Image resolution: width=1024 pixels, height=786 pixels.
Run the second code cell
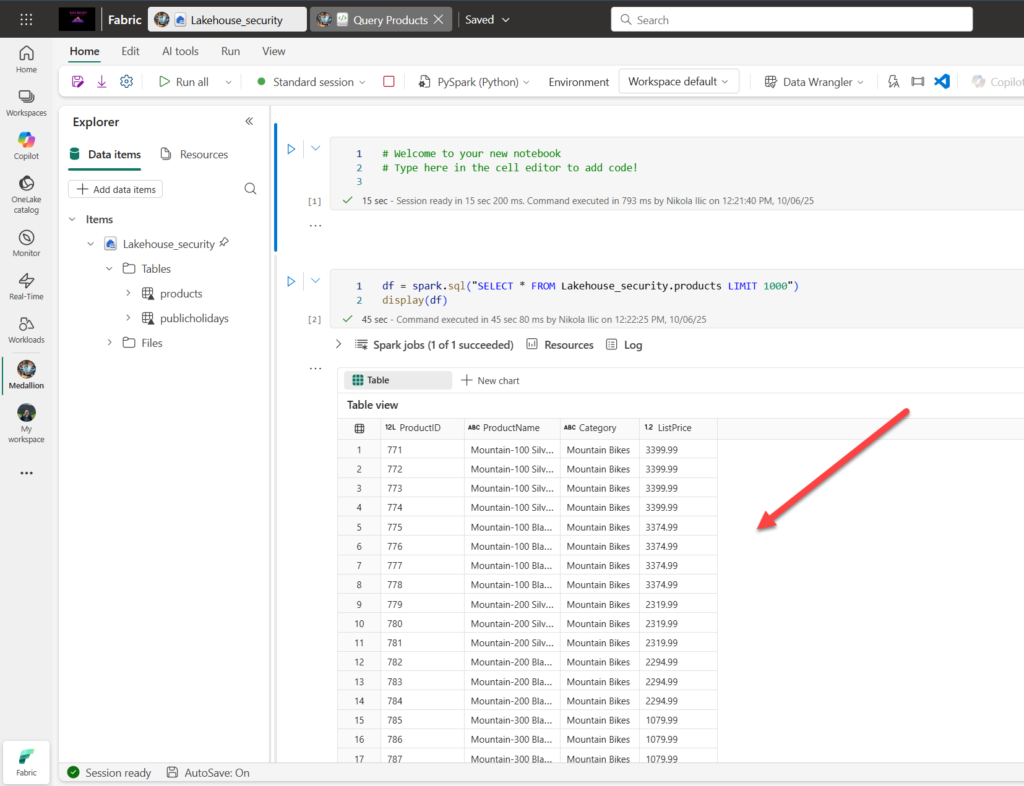click(x=291, y=283)
